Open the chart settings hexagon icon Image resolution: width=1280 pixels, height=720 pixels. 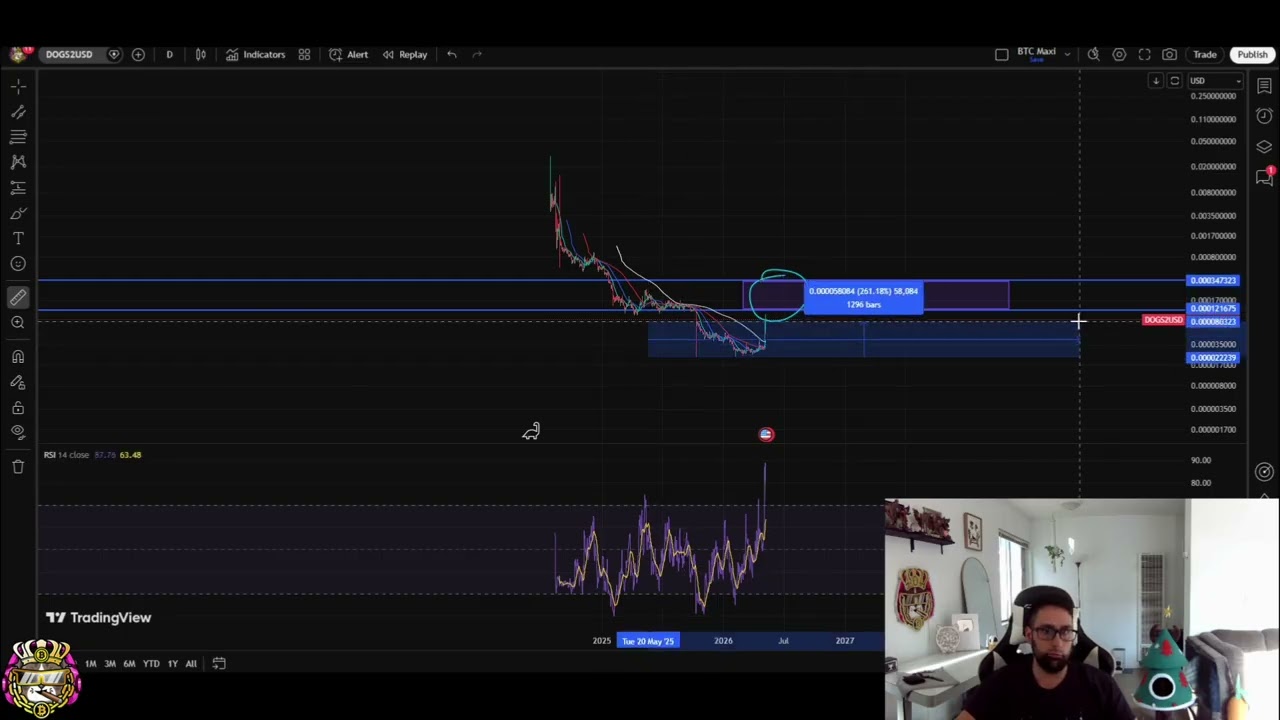tap(1119, 54)
